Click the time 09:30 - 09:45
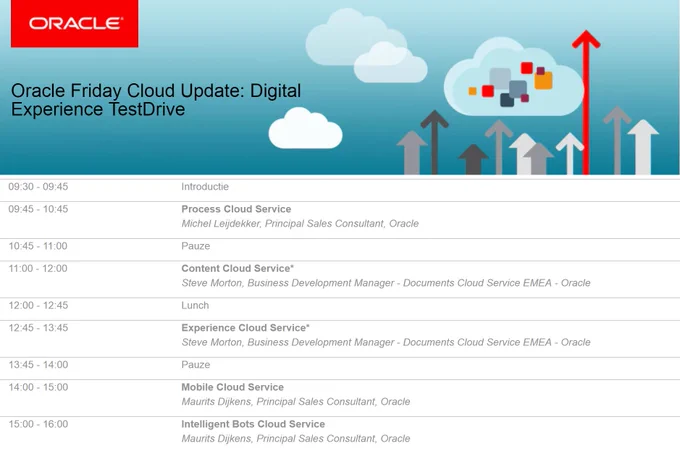680x451 pixels. click(x=38, y=186)
